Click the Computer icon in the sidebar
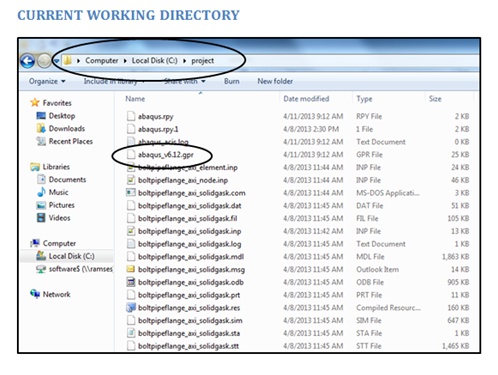 pyautogui.click(x=35, y=243)
